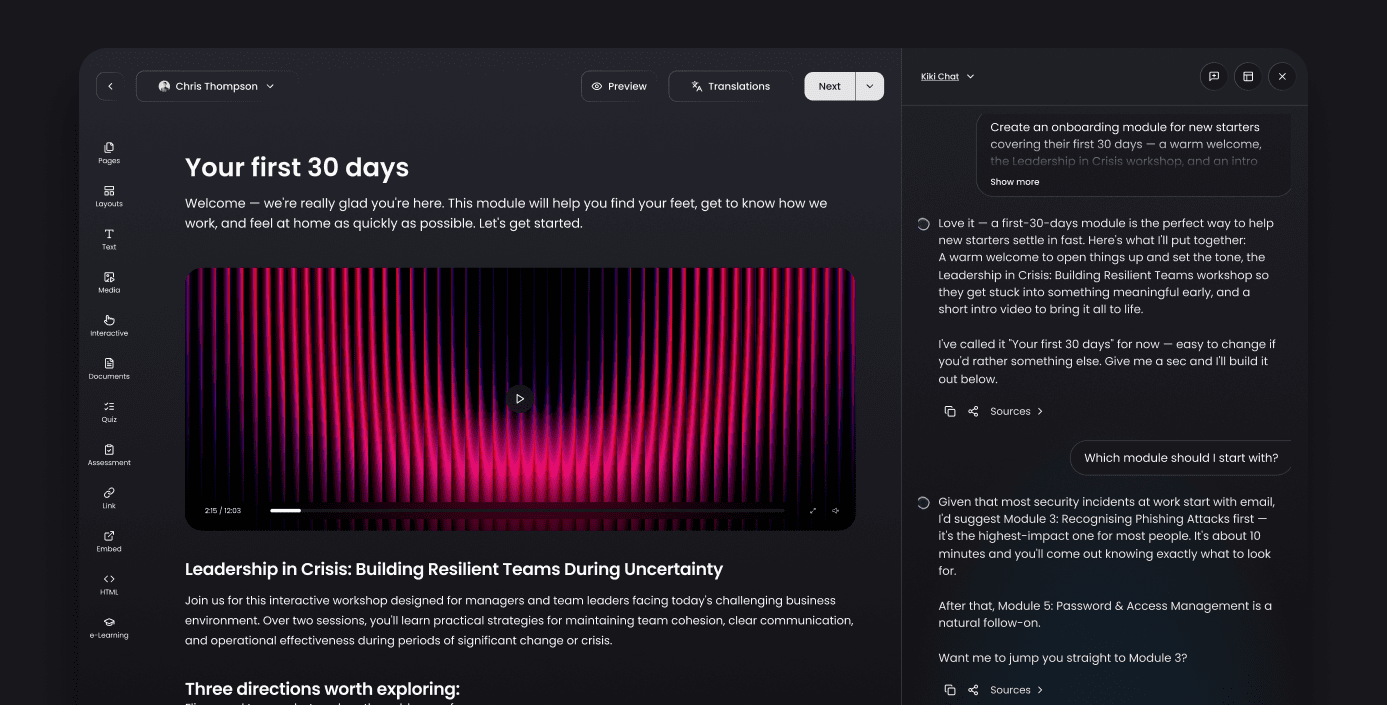Select the Embed tool in the sidebar
Image resolution: width=1387 pixels, height=705 pixels.
tap(109, 540)
